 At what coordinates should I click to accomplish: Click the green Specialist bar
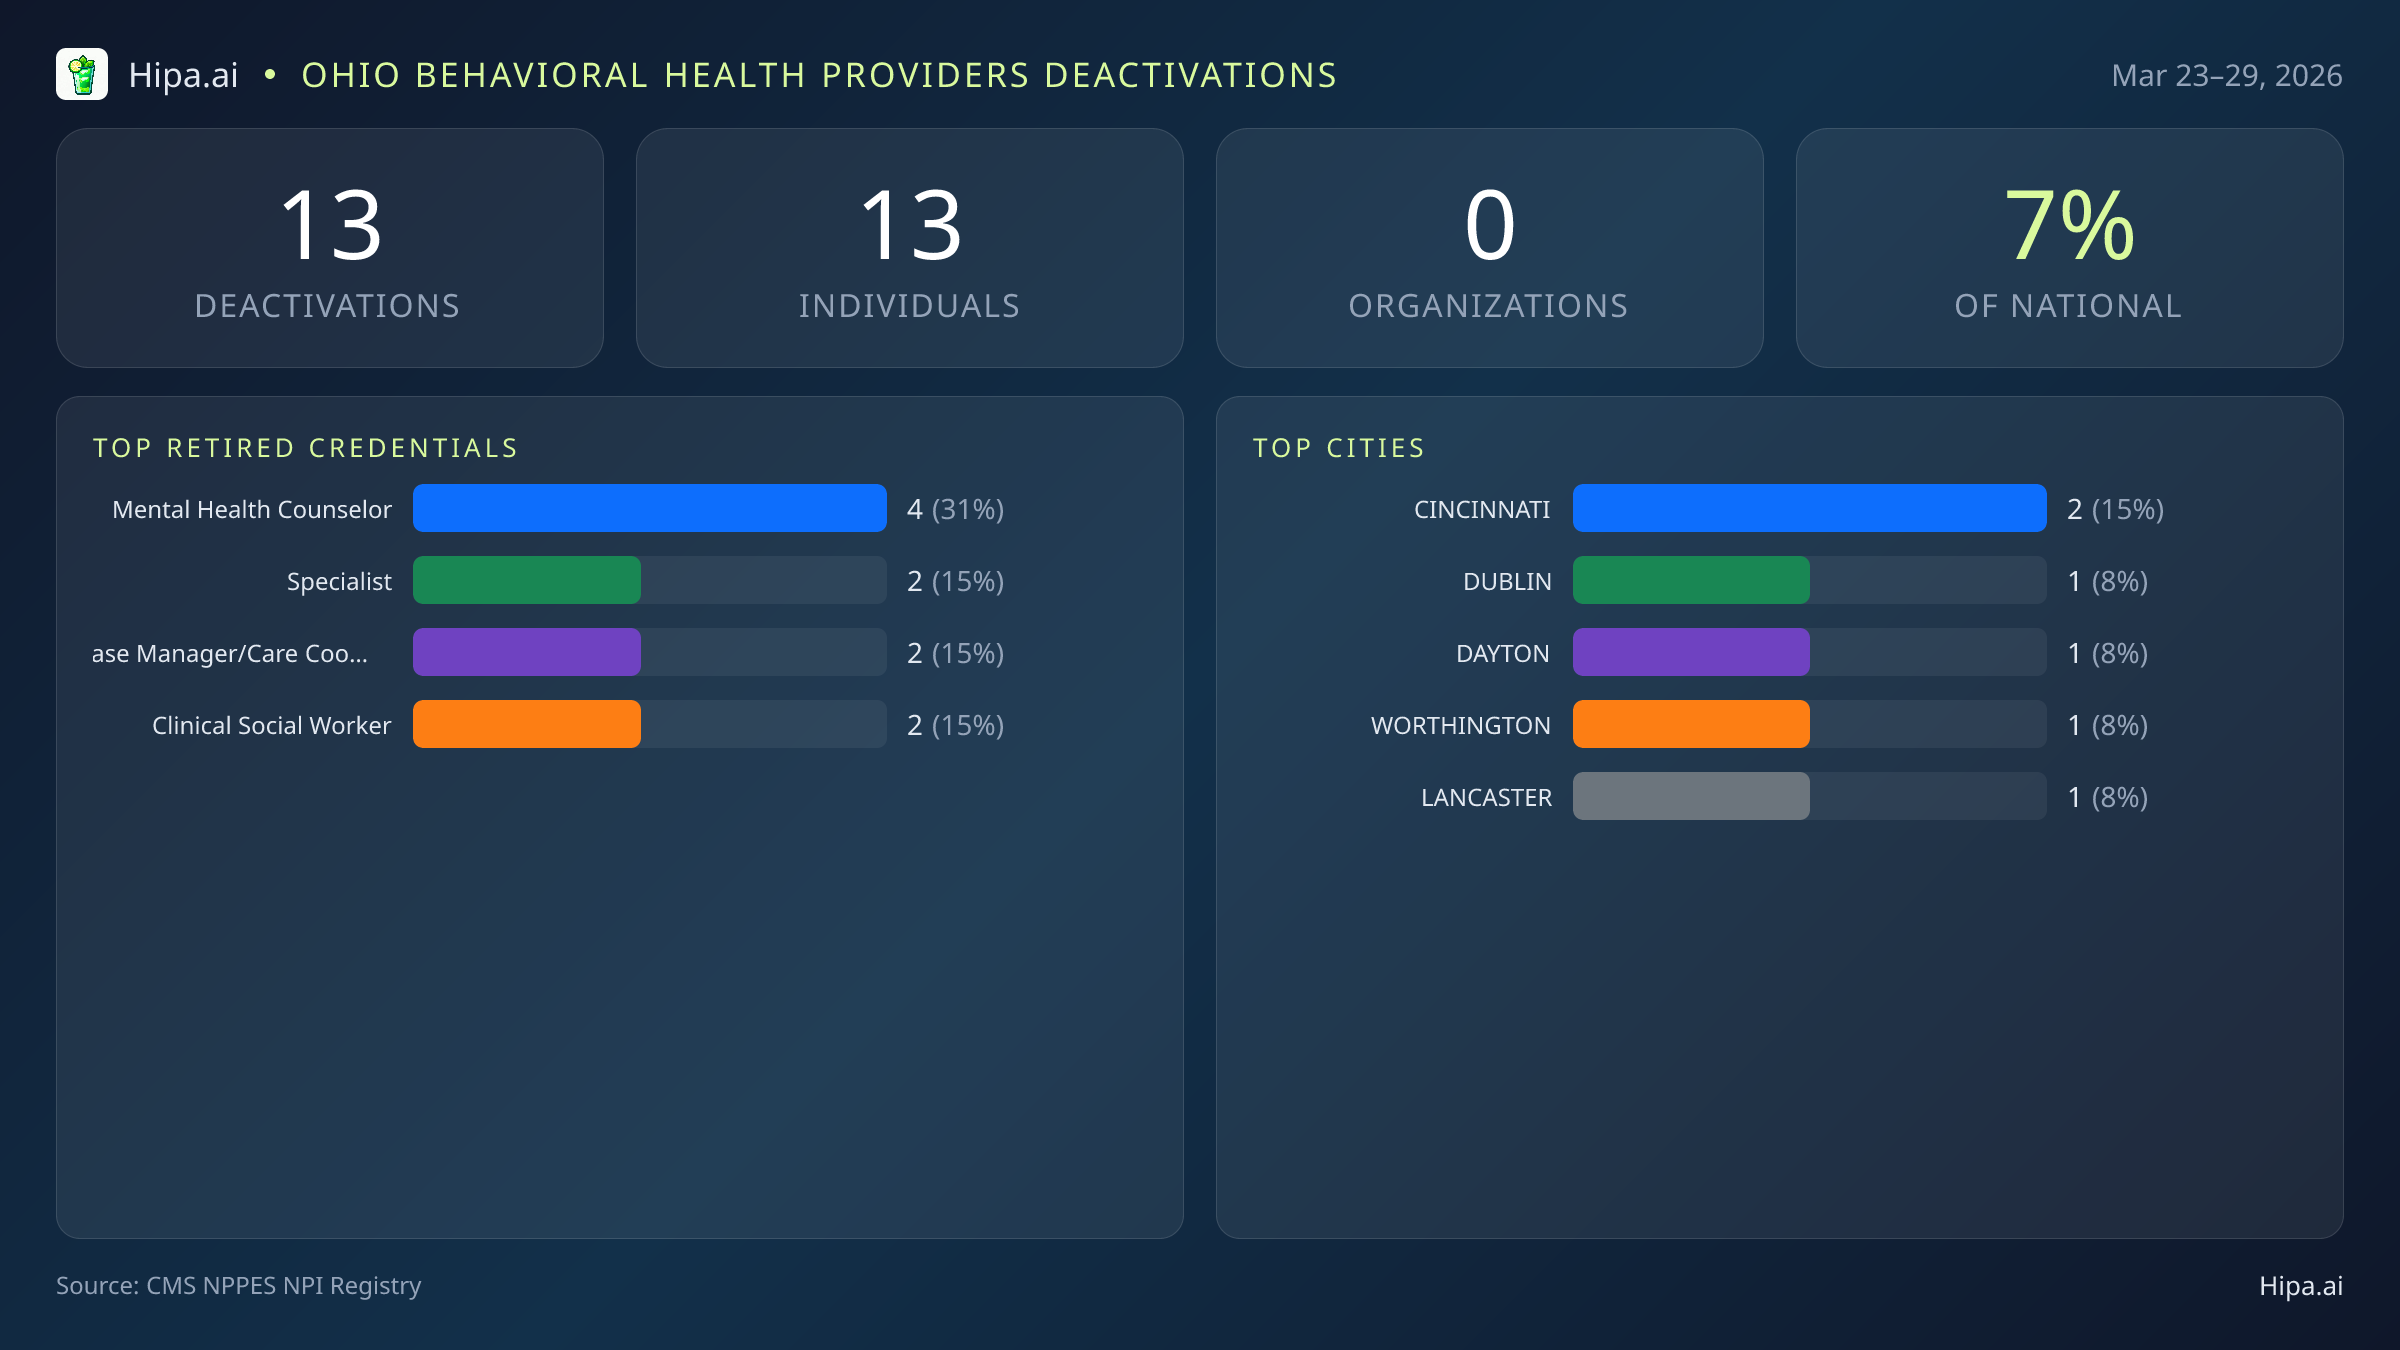tap(527, 580)
